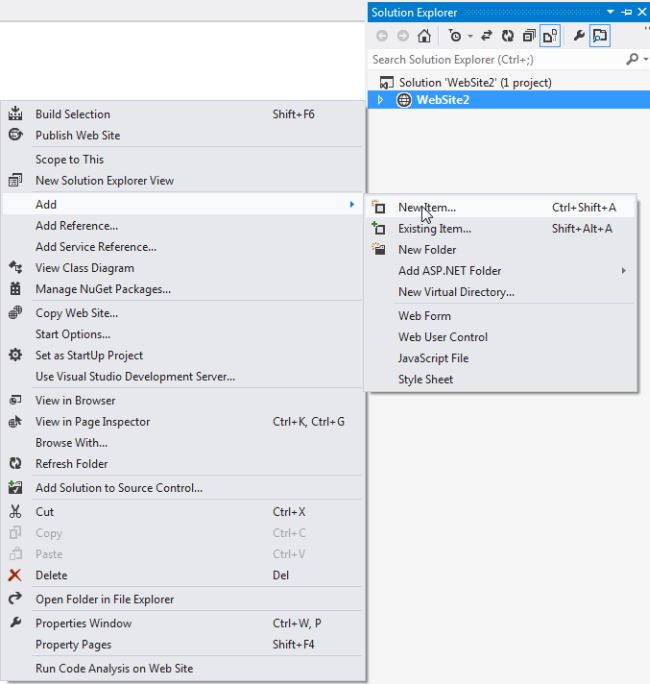
Task: Choose Web Form in Add submenu
Action: [501, 316]
